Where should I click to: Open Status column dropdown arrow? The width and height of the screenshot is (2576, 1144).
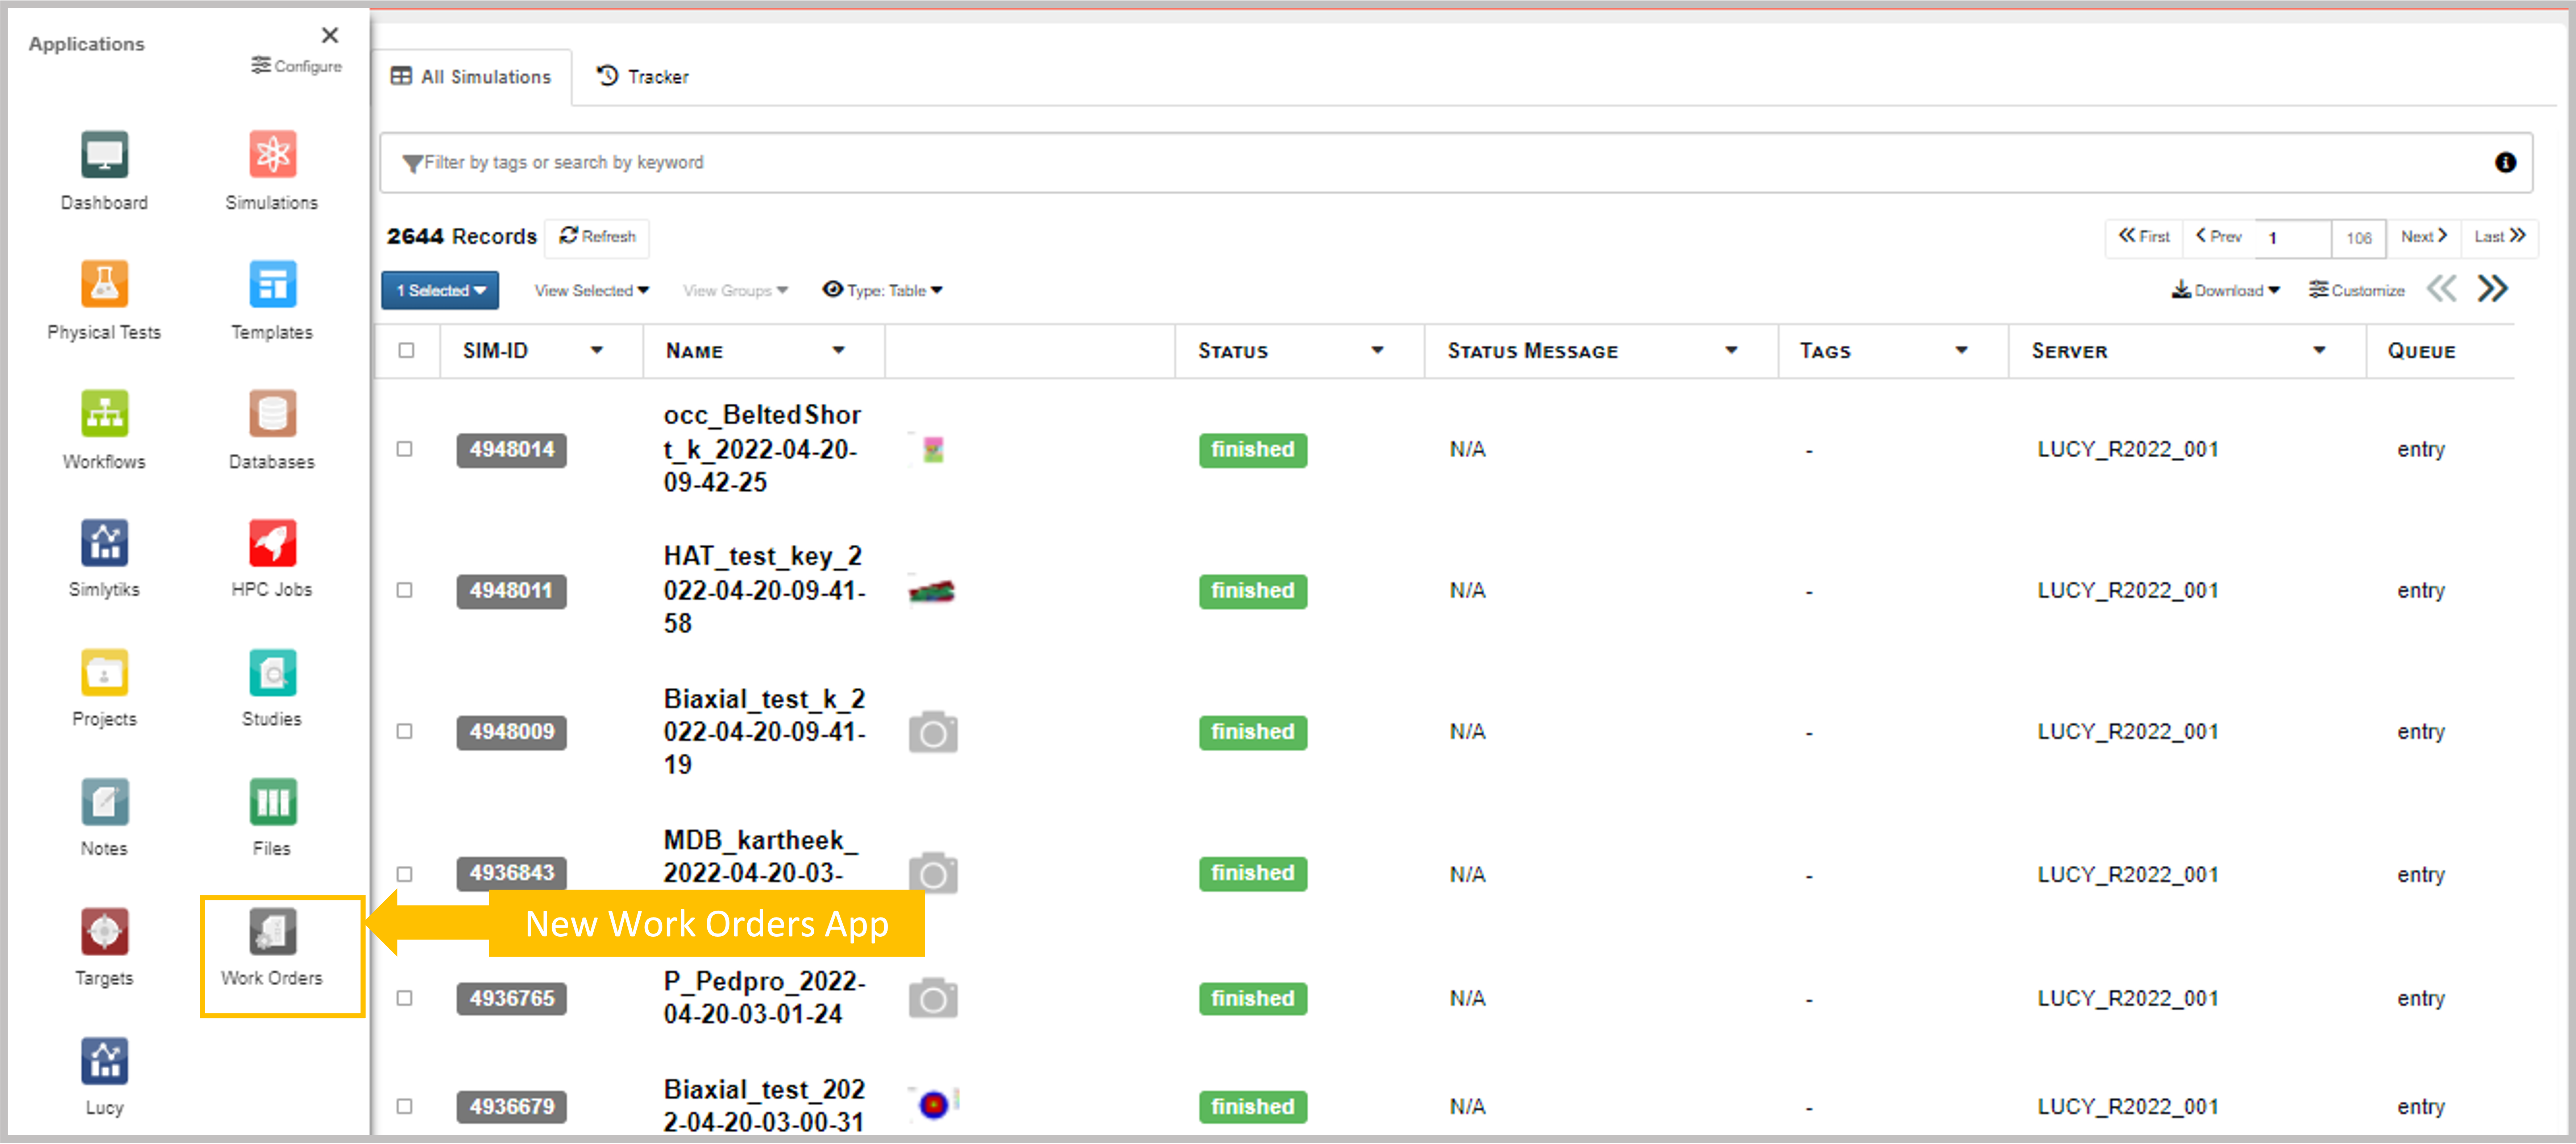click(1377, 350)
